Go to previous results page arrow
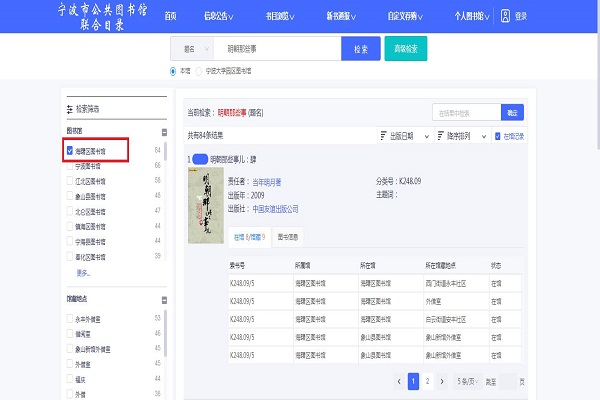 [398, 381]
